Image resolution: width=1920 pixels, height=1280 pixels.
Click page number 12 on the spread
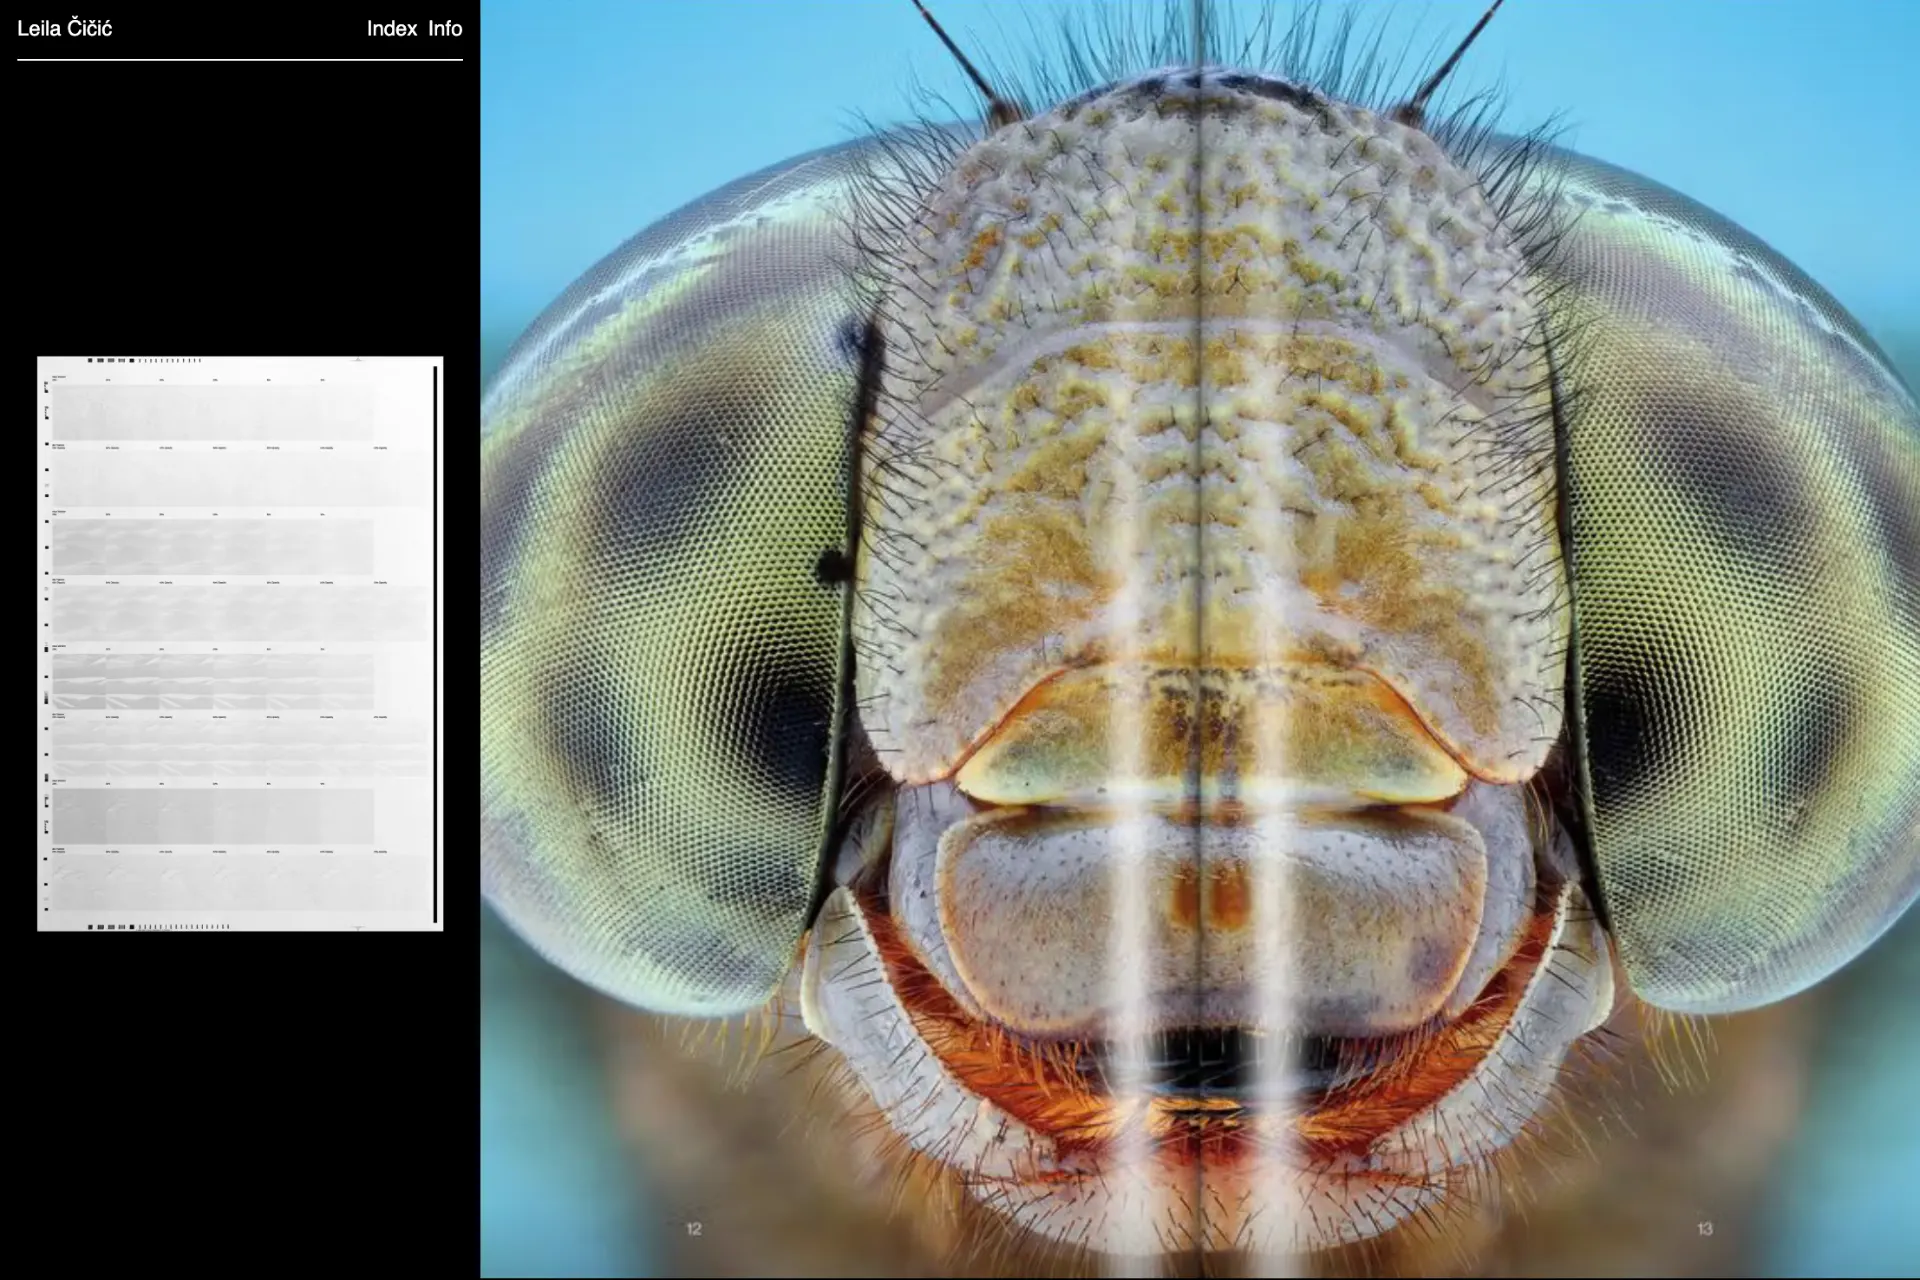click(x=694, y=1228)
